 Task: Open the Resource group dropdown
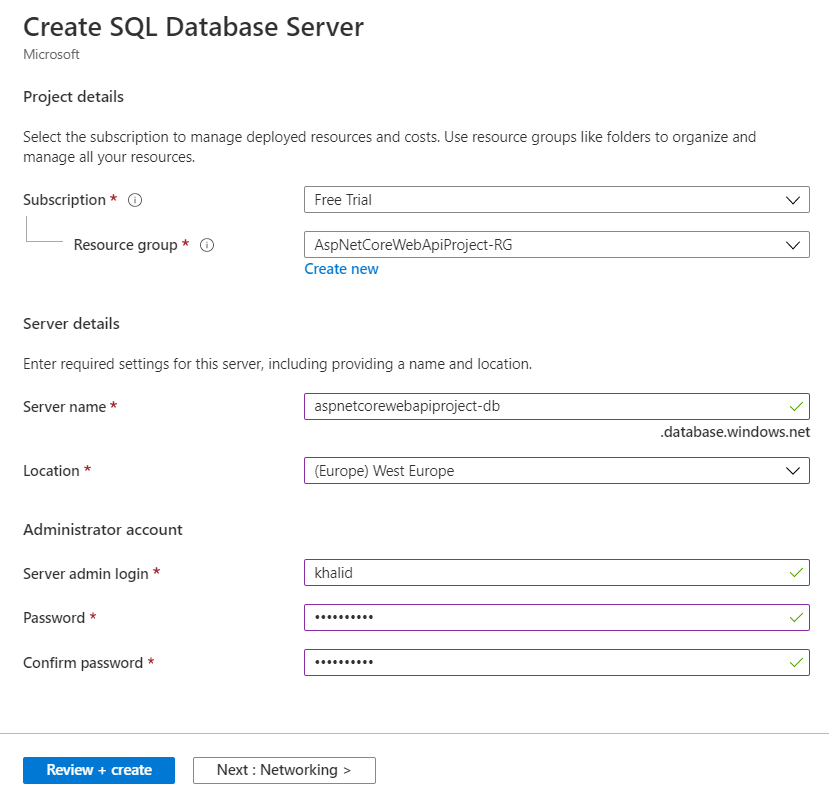tap(557, 245)
